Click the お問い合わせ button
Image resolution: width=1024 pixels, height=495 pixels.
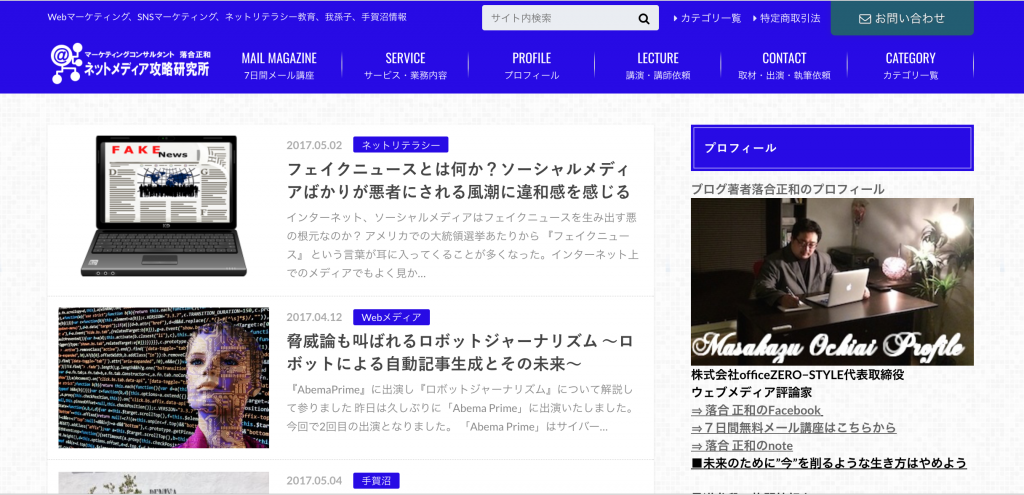(902, 18)
